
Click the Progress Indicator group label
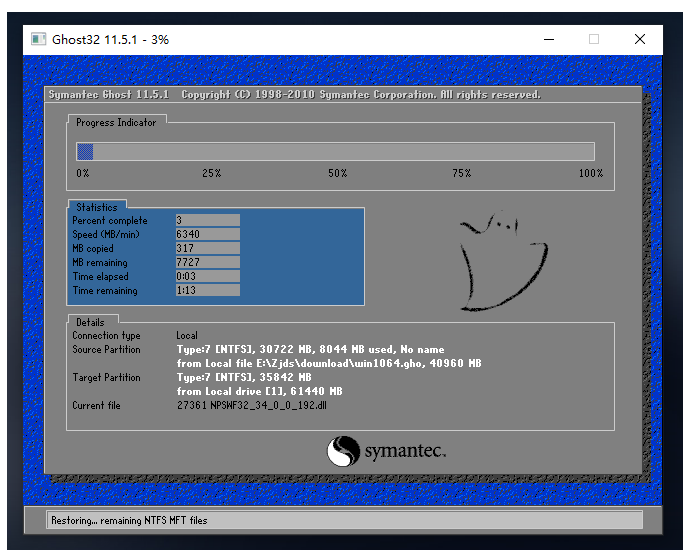point(116,122)
